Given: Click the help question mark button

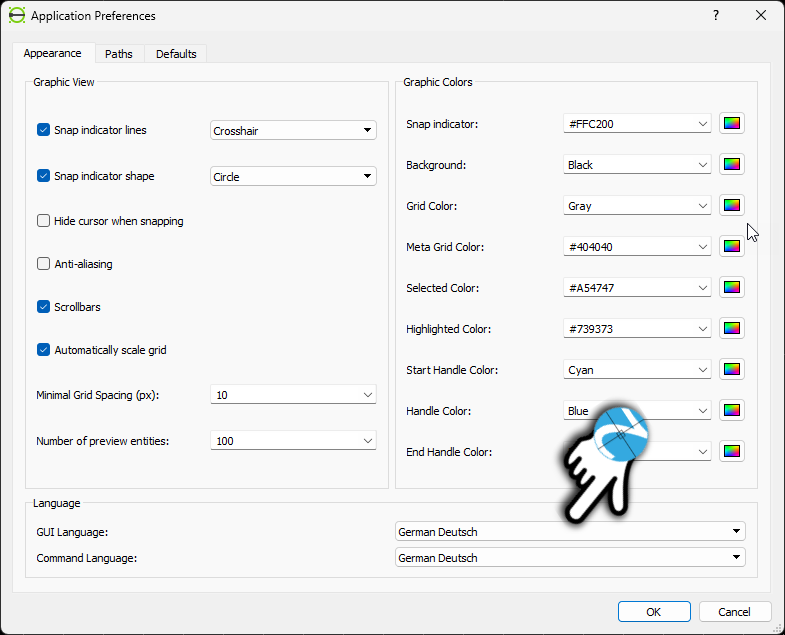Looking at the screenshot, I should point(716,16).
